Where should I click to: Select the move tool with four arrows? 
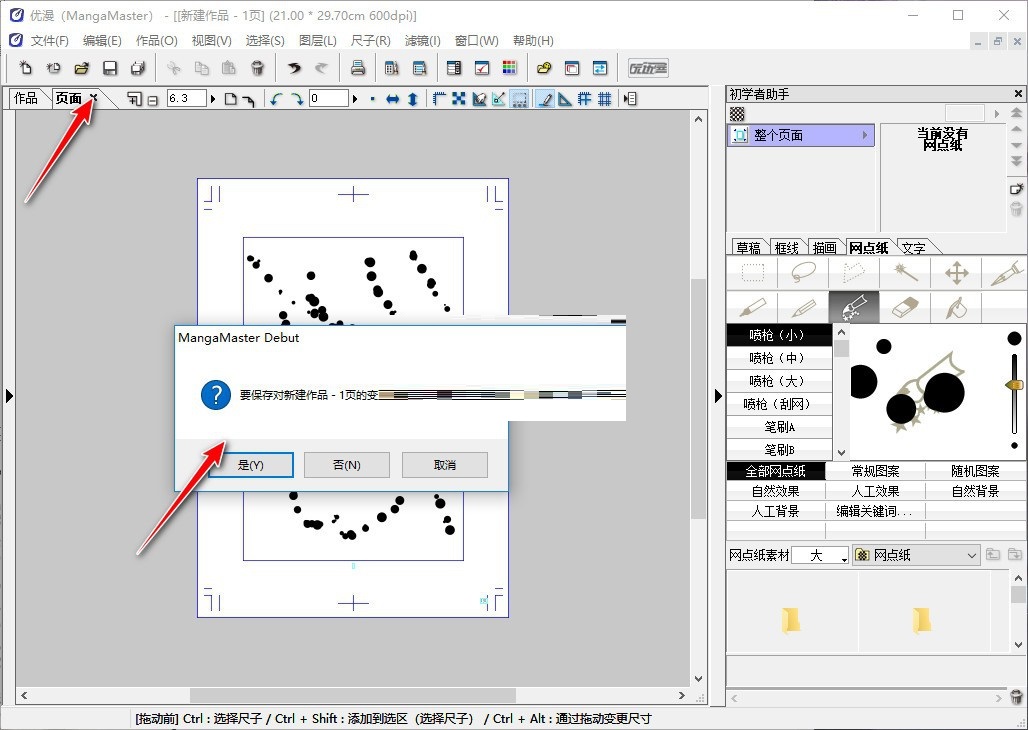[957, 272]
